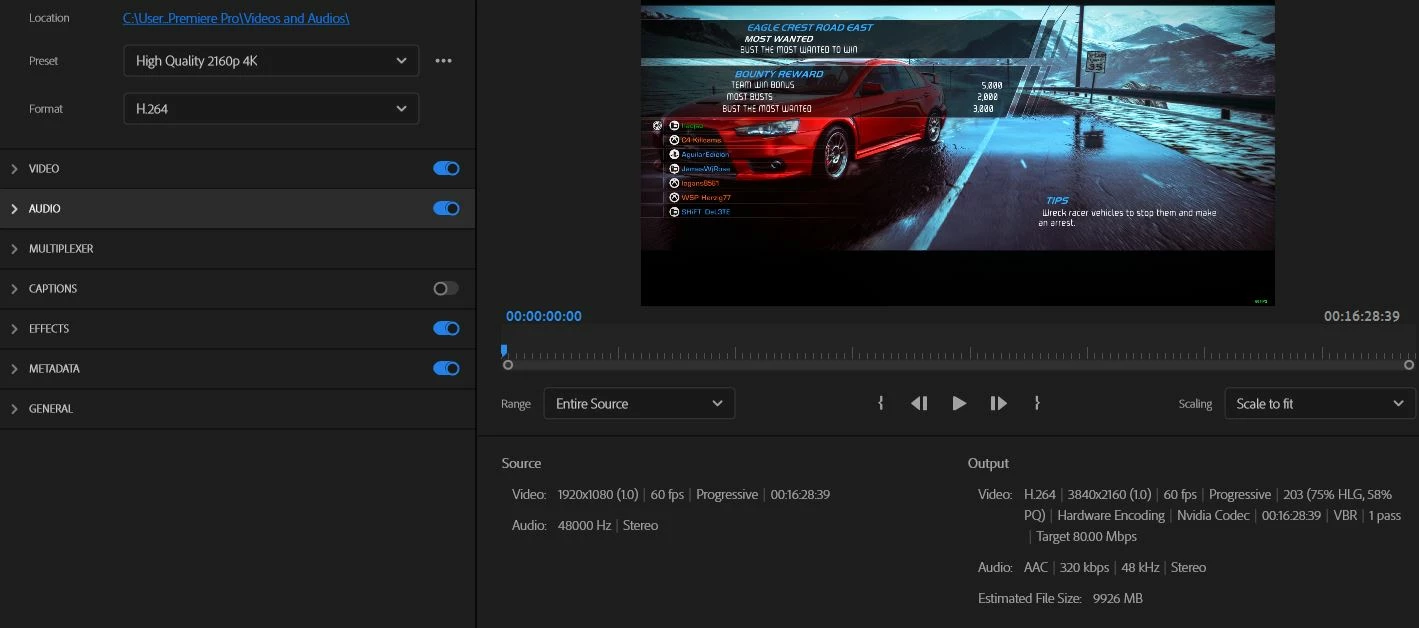Toggle the EFFECTS switch

click(446, 329)
